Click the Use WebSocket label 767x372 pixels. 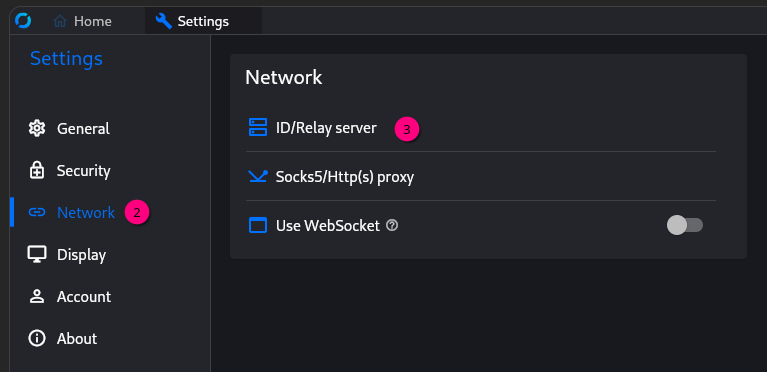[x=328, y=226]
